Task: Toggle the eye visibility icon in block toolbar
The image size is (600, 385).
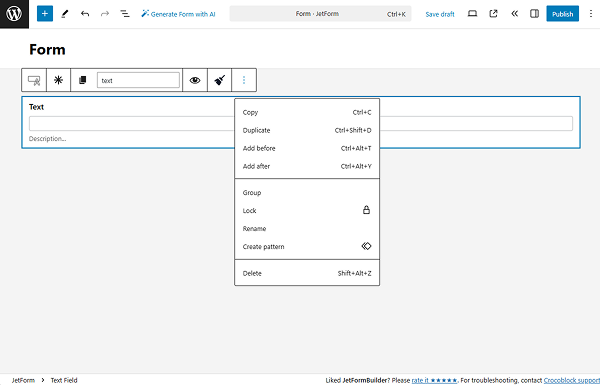Action: (x=195, y=80)
